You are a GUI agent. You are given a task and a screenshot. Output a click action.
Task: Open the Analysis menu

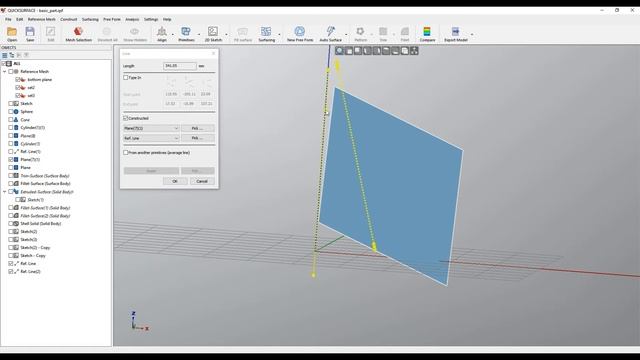pyautogui.click(x=132, y=19)
